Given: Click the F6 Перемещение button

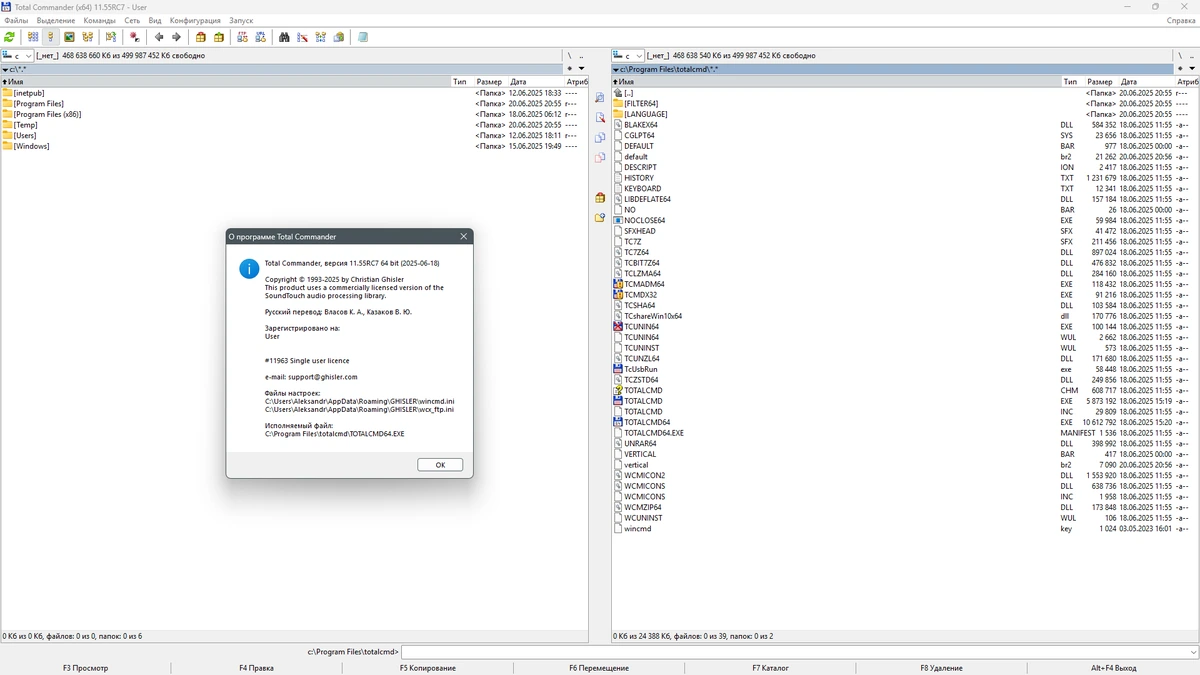Looking at the screenshot, I should [x=599, y=668].
